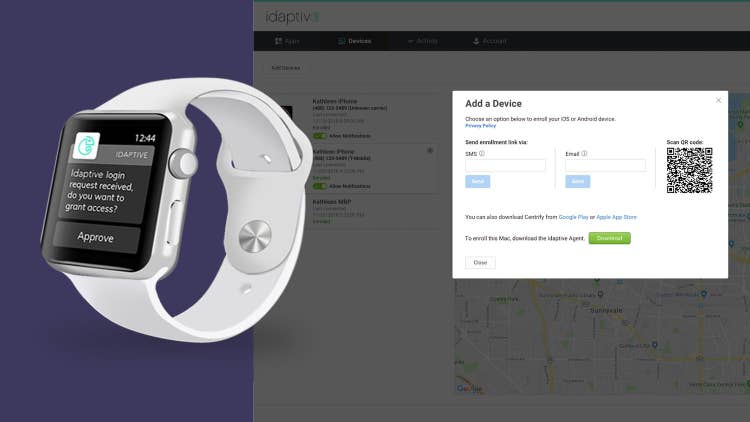Click the green Download button
Image resolution: width=750 pixels, height=422 pixels.
[609, 238]
